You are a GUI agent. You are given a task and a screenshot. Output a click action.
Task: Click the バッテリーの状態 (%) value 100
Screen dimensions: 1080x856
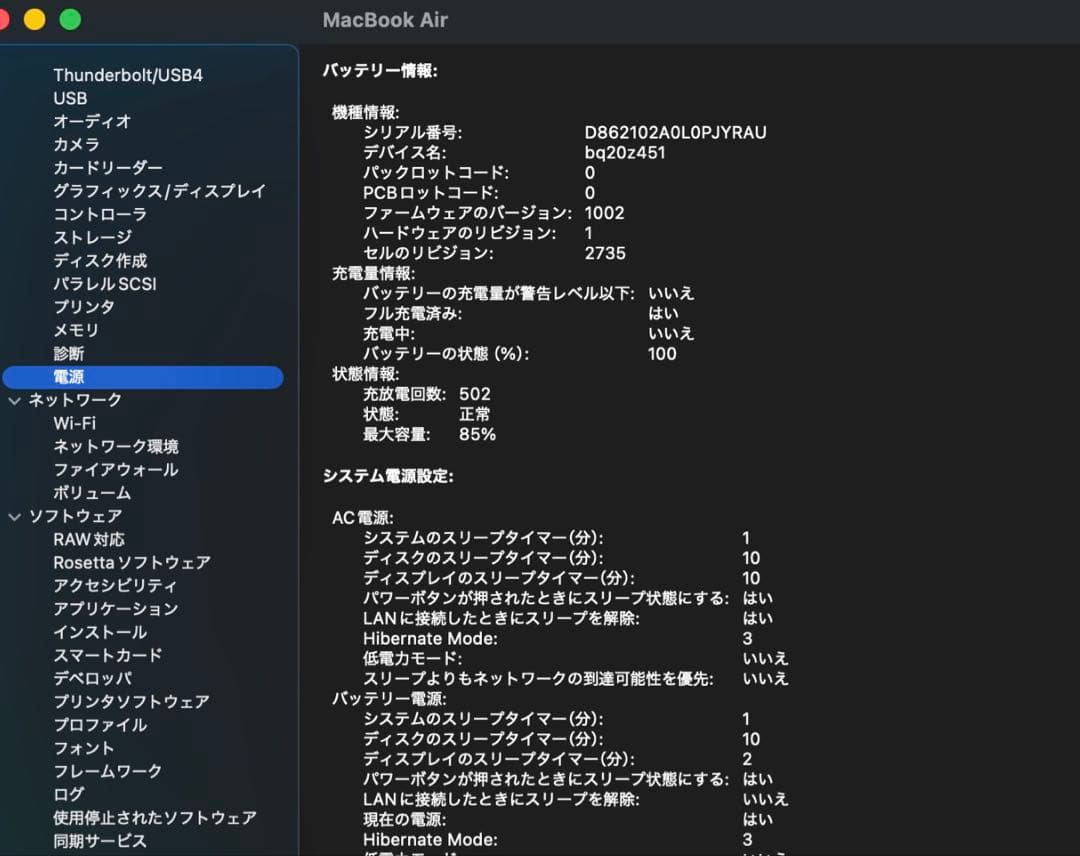pyautogui.click(x=662, y=354)
